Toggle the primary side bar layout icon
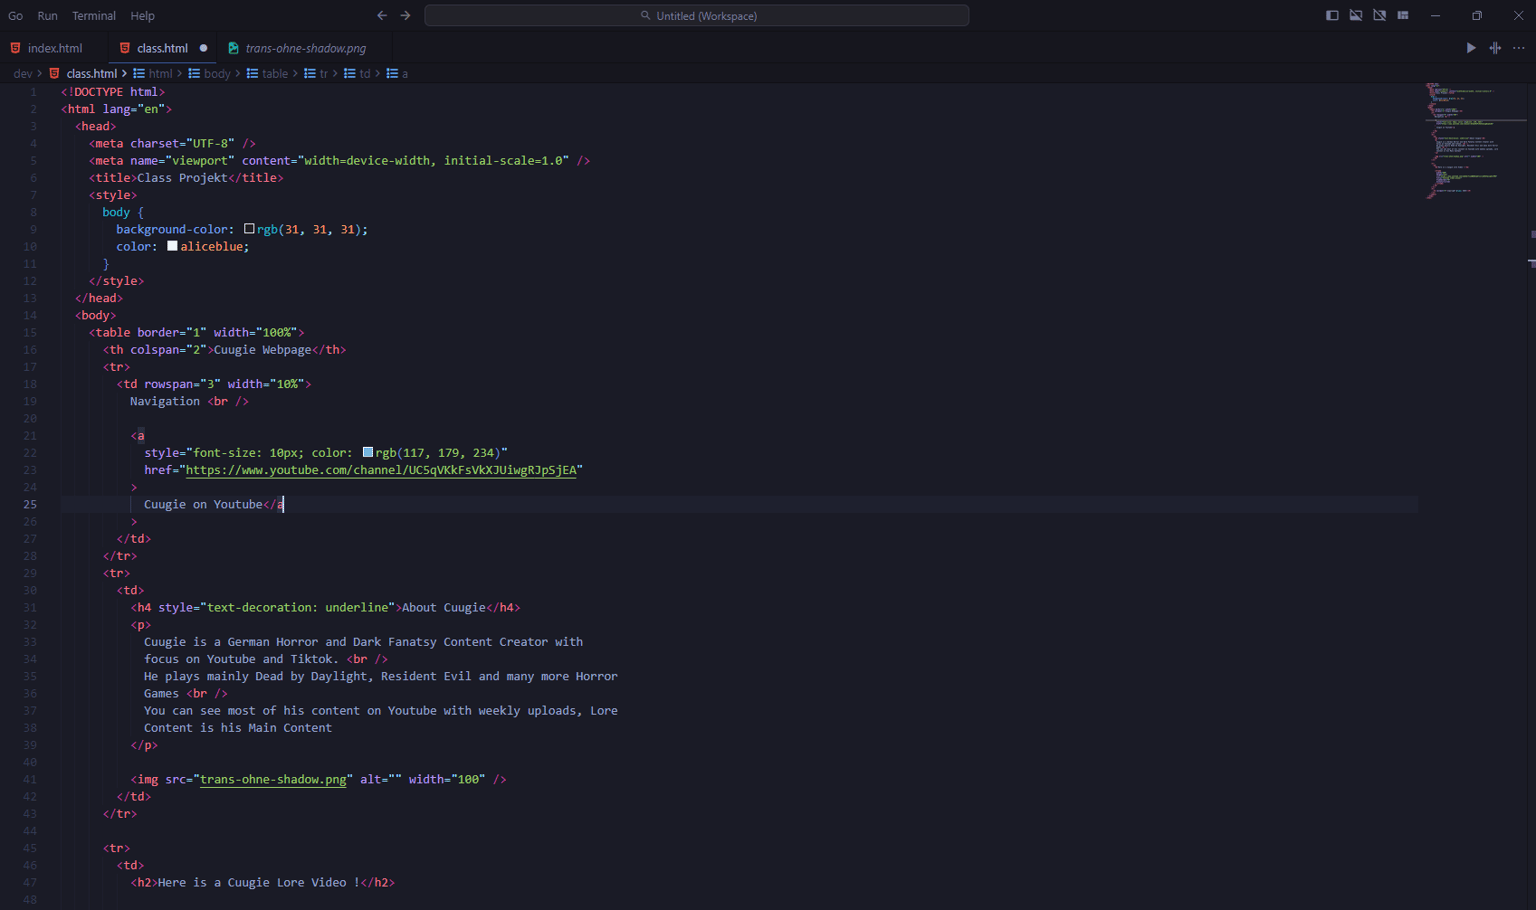 tap(1332, 15)
